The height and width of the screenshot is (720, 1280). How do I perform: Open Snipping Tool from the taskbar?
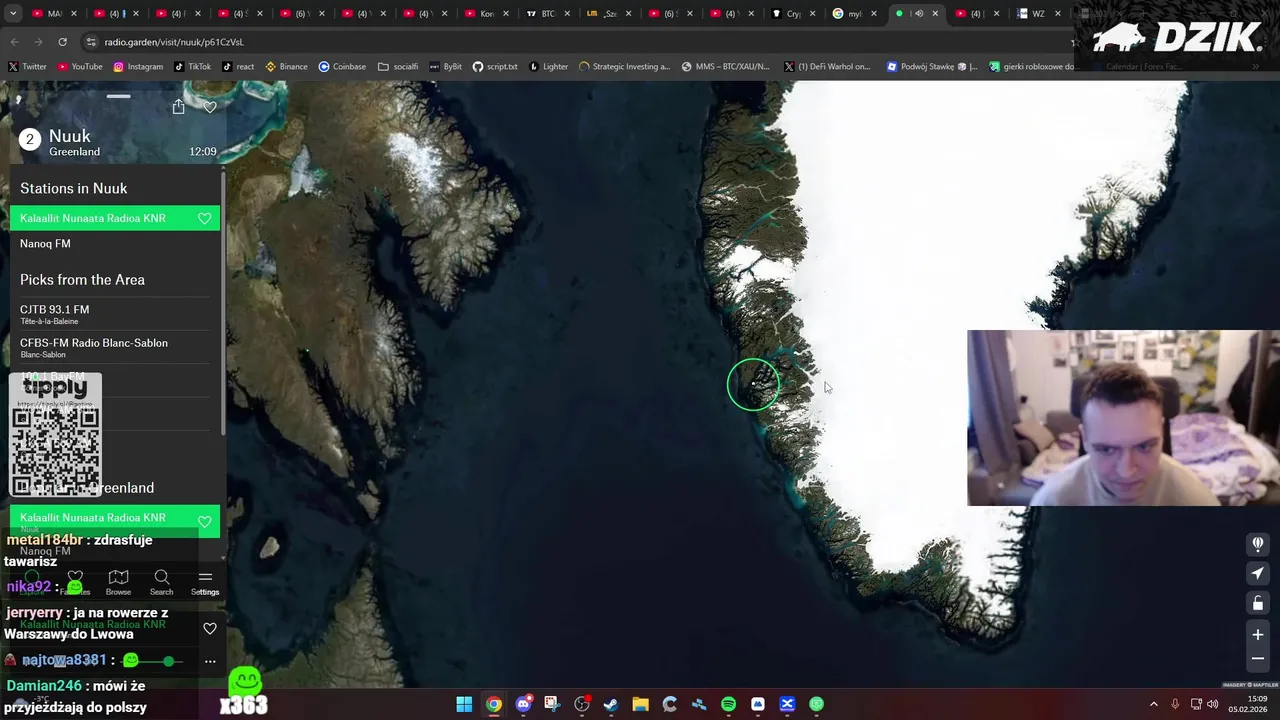tap(552, 704)
